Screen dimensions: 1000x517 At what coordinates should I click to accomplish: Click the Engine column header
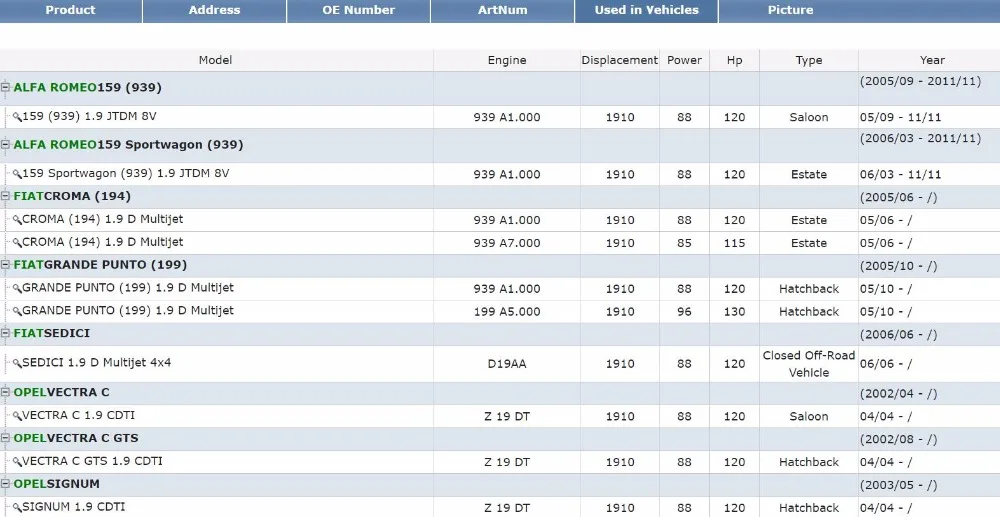[x=507, y=61]
